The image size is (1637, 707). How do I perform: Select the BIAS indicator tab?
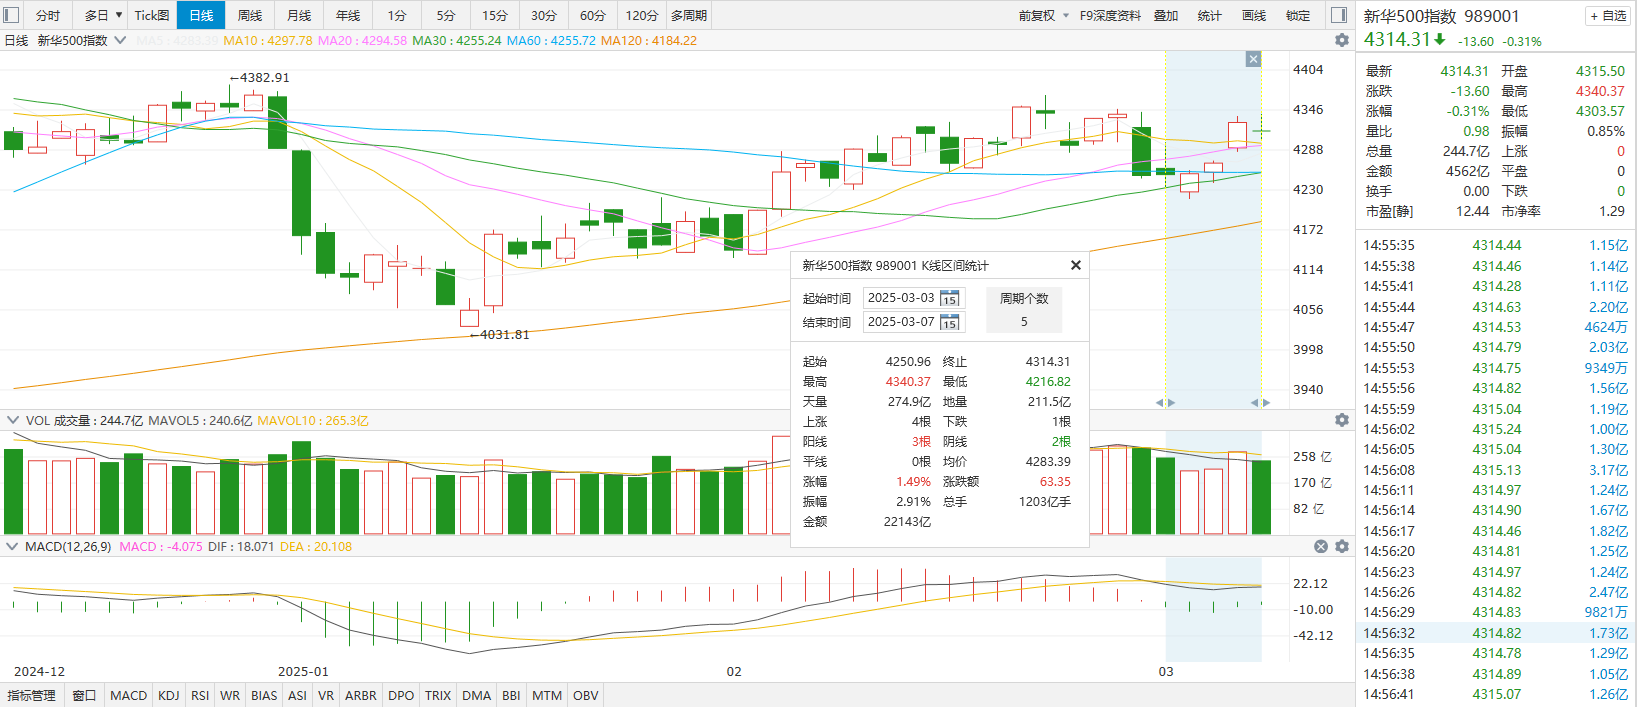(264, 695)
